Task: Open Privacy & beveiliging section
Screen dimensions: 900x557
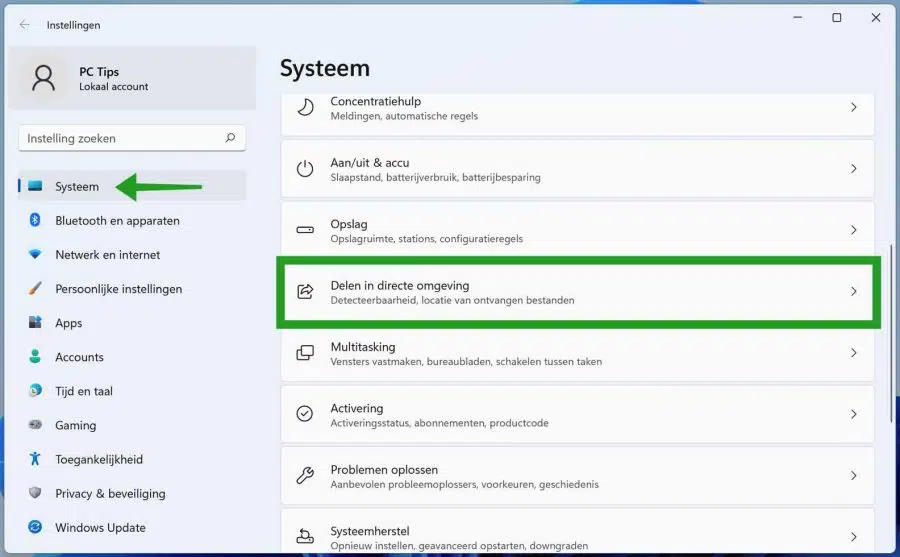Action: [132, 493]
